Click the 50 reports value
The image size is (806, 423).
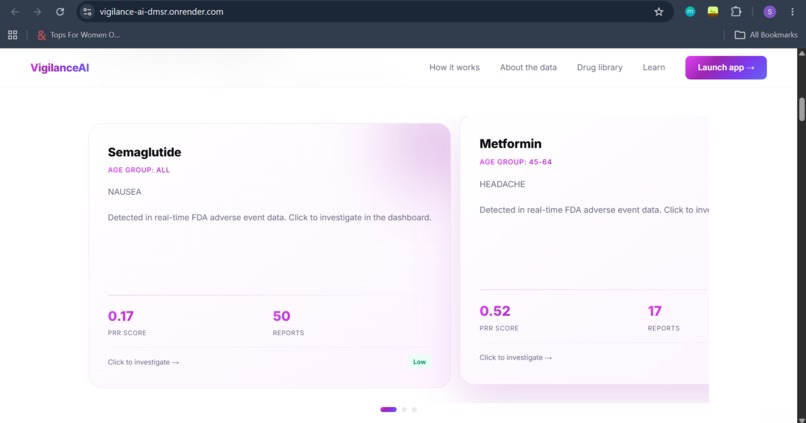click(x=281, y=316)
